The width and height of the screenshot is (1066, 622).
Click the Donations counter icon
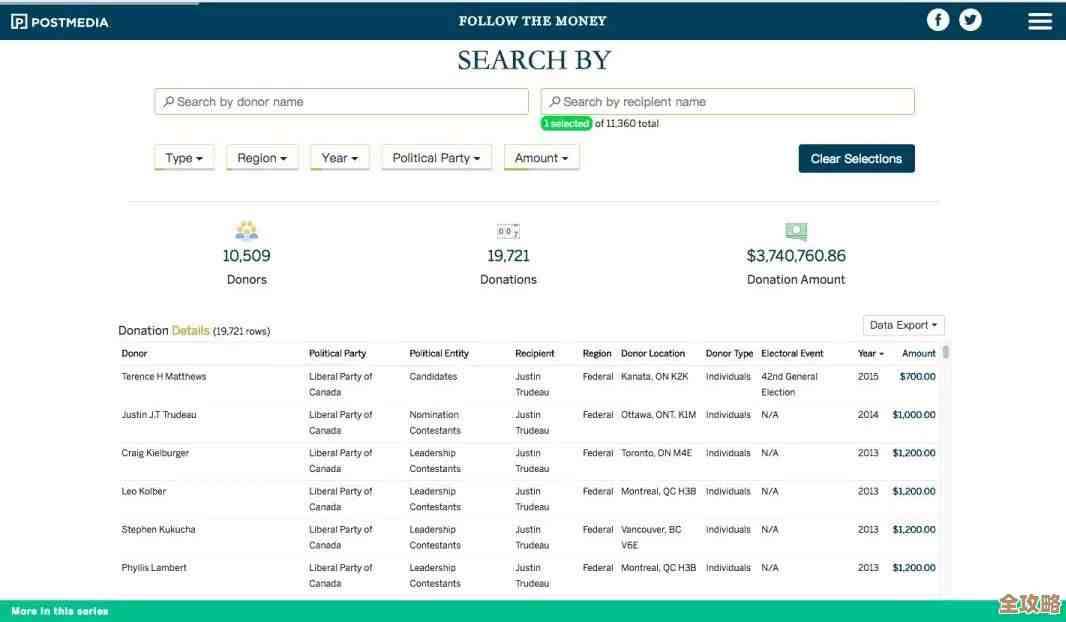coord(508,231)
